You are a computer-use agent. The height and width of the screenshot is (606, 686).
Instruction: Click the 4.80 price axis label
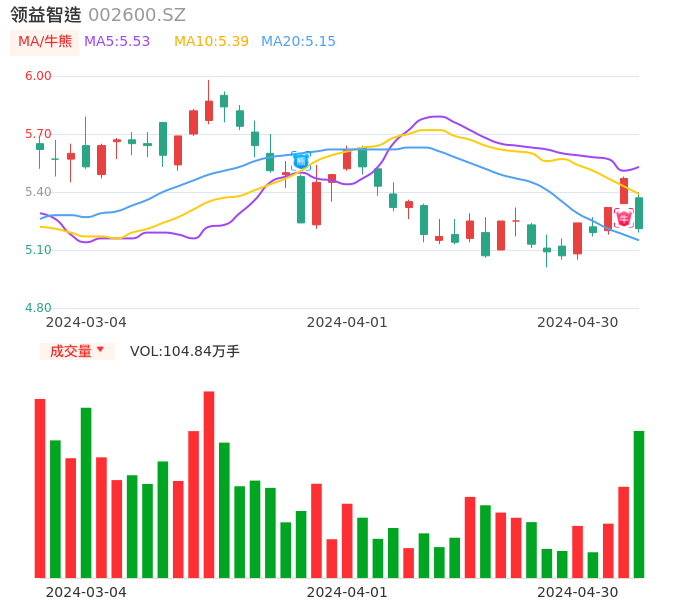[x=37, y=308]
